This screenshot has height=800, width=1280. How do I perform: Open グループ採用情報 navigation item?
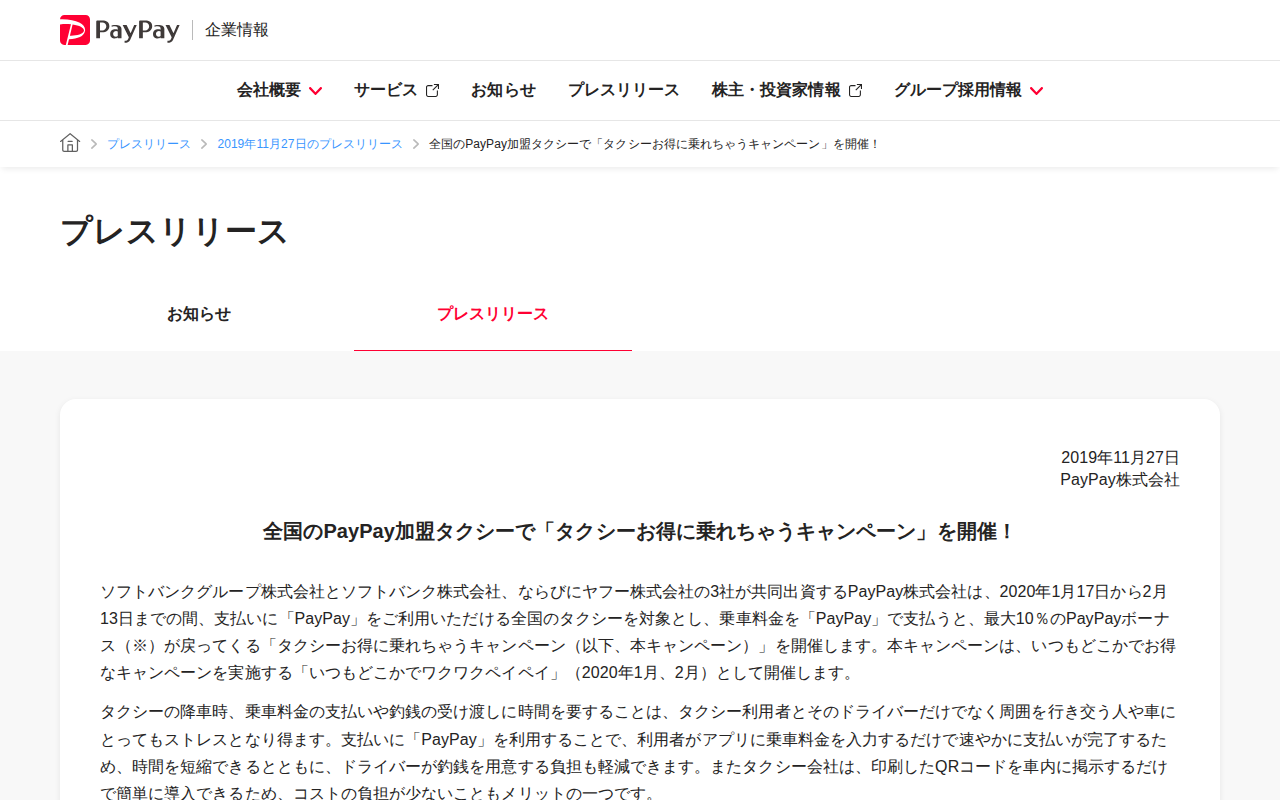968,90
